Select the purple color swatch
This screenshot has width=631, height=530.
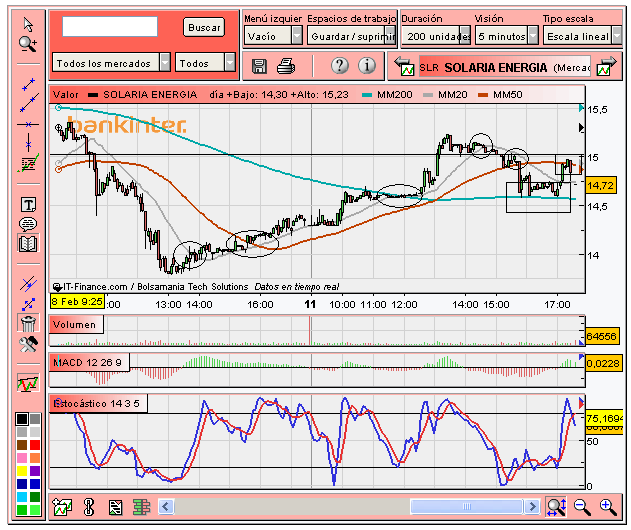point(35,471)
